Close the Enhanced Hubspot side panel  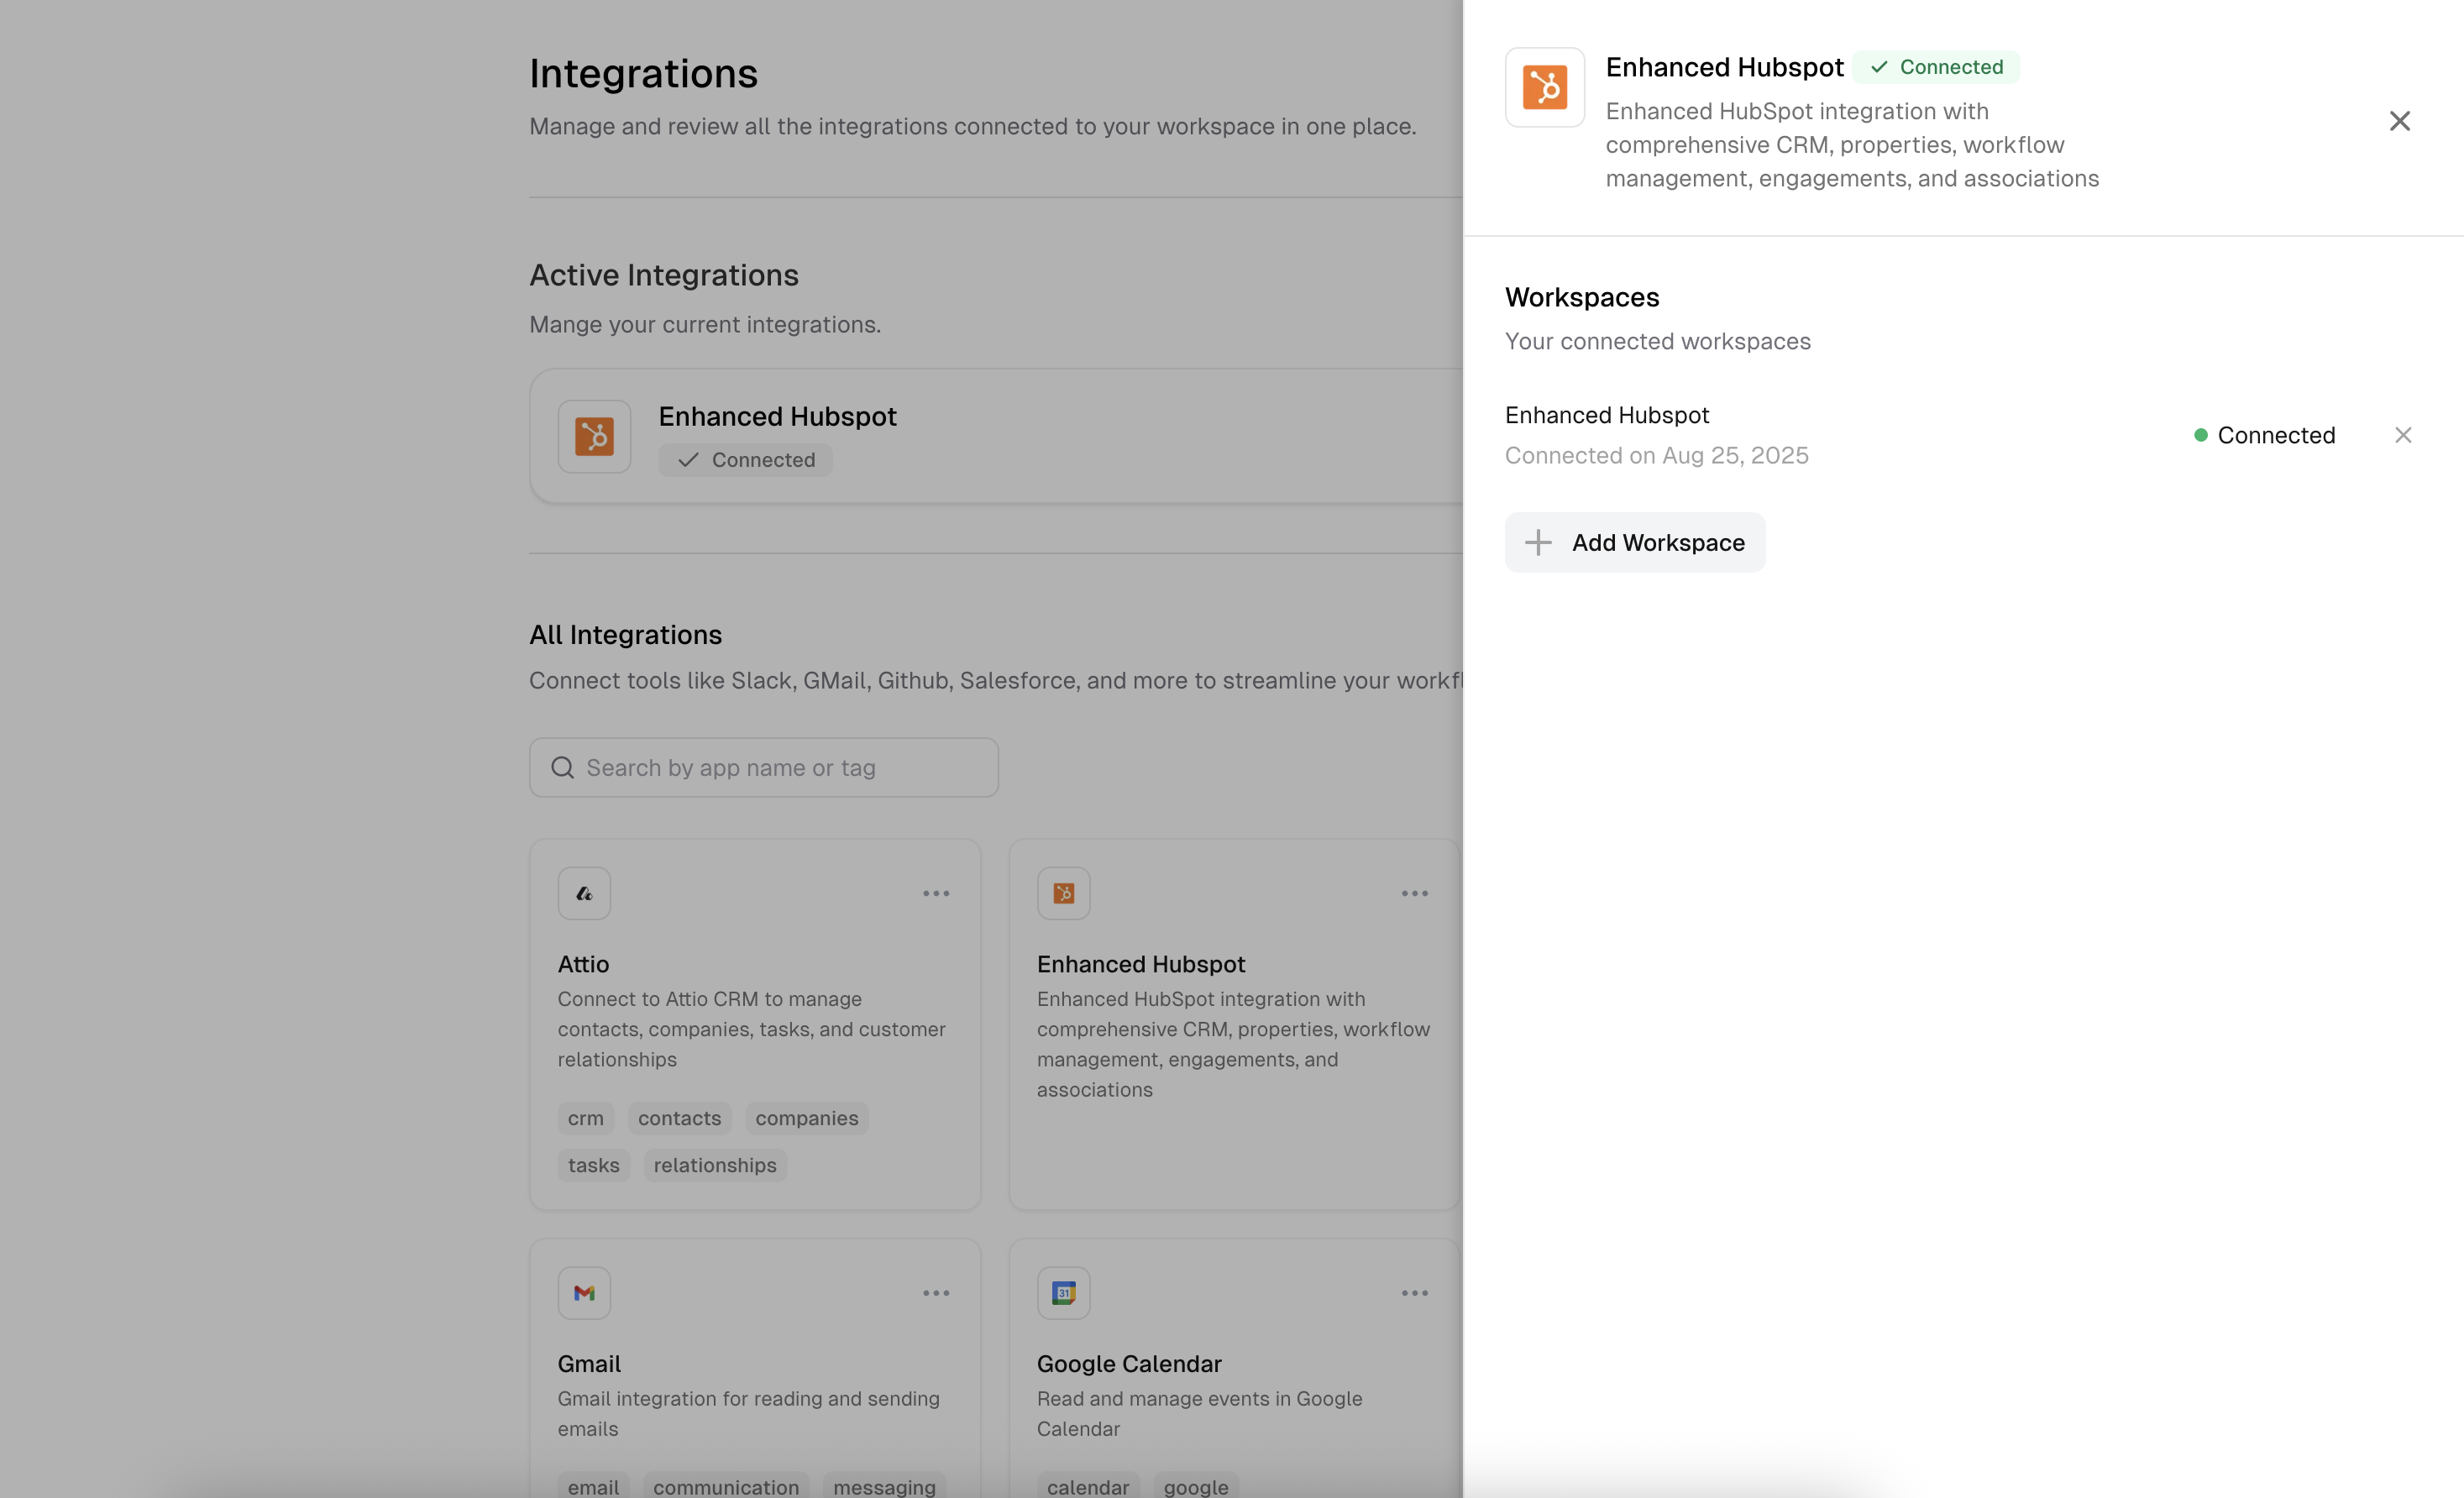click(2399, 121)
